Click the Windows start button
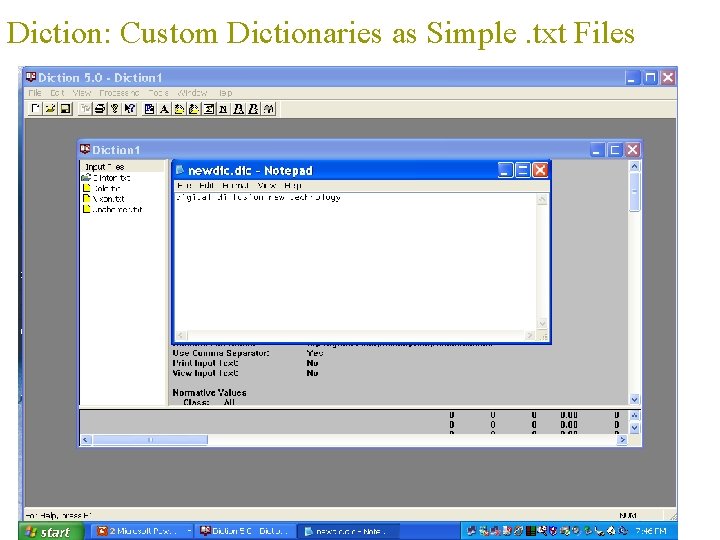Image resolution: width=720 pixels, height=540 pixels. tap(51, 531)
